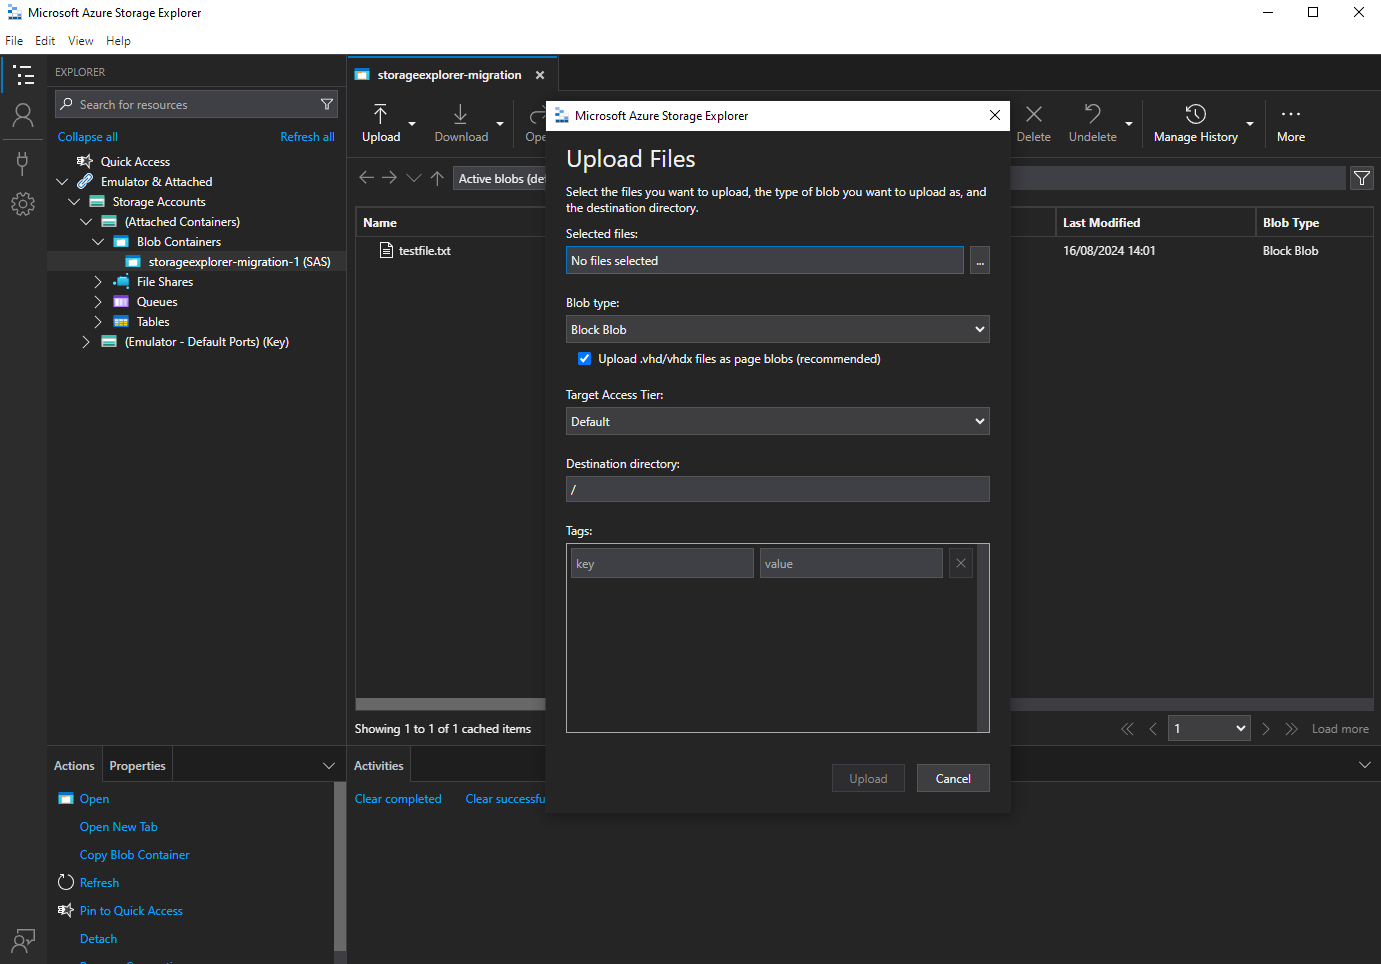
Task: Collapse the Blob Containers node
Action: [x=98, y=242]
